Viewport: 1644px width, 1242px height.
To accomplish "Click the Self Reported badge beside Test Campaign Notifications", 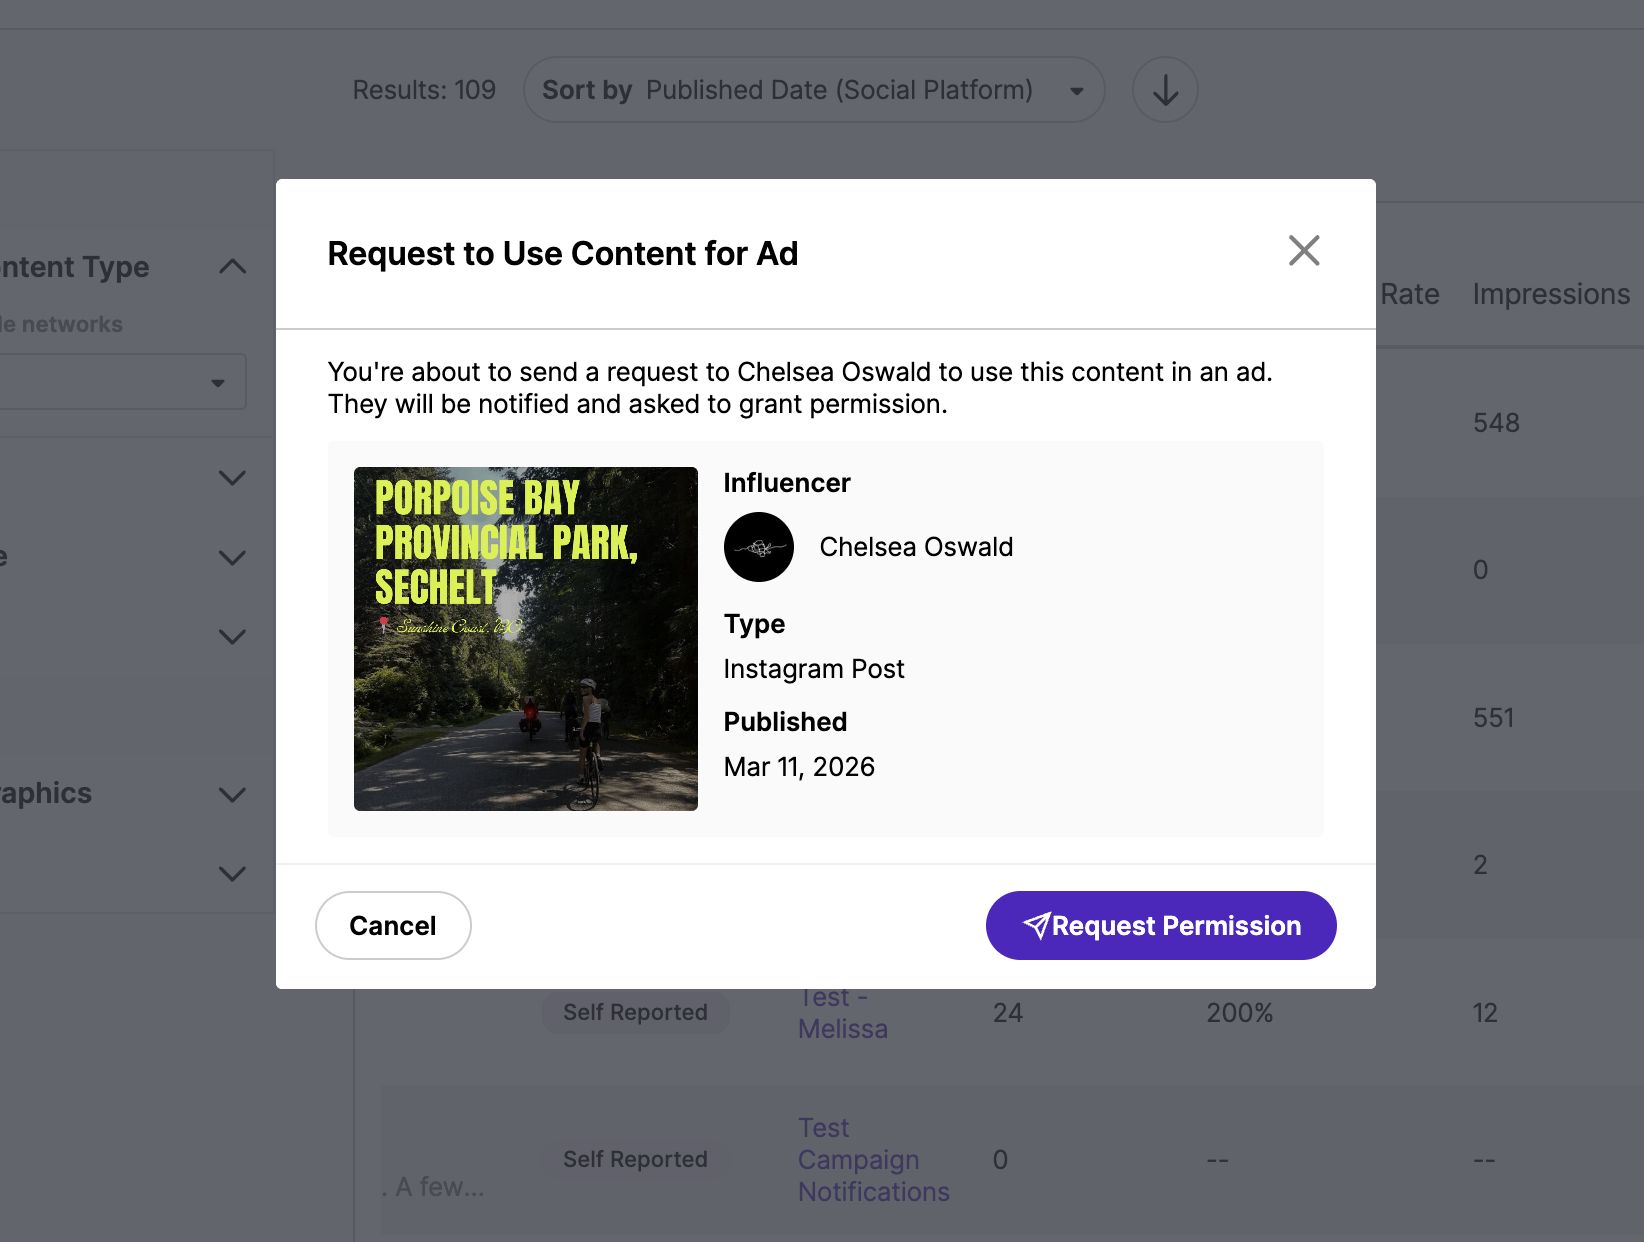I will tap(635, 1160).
